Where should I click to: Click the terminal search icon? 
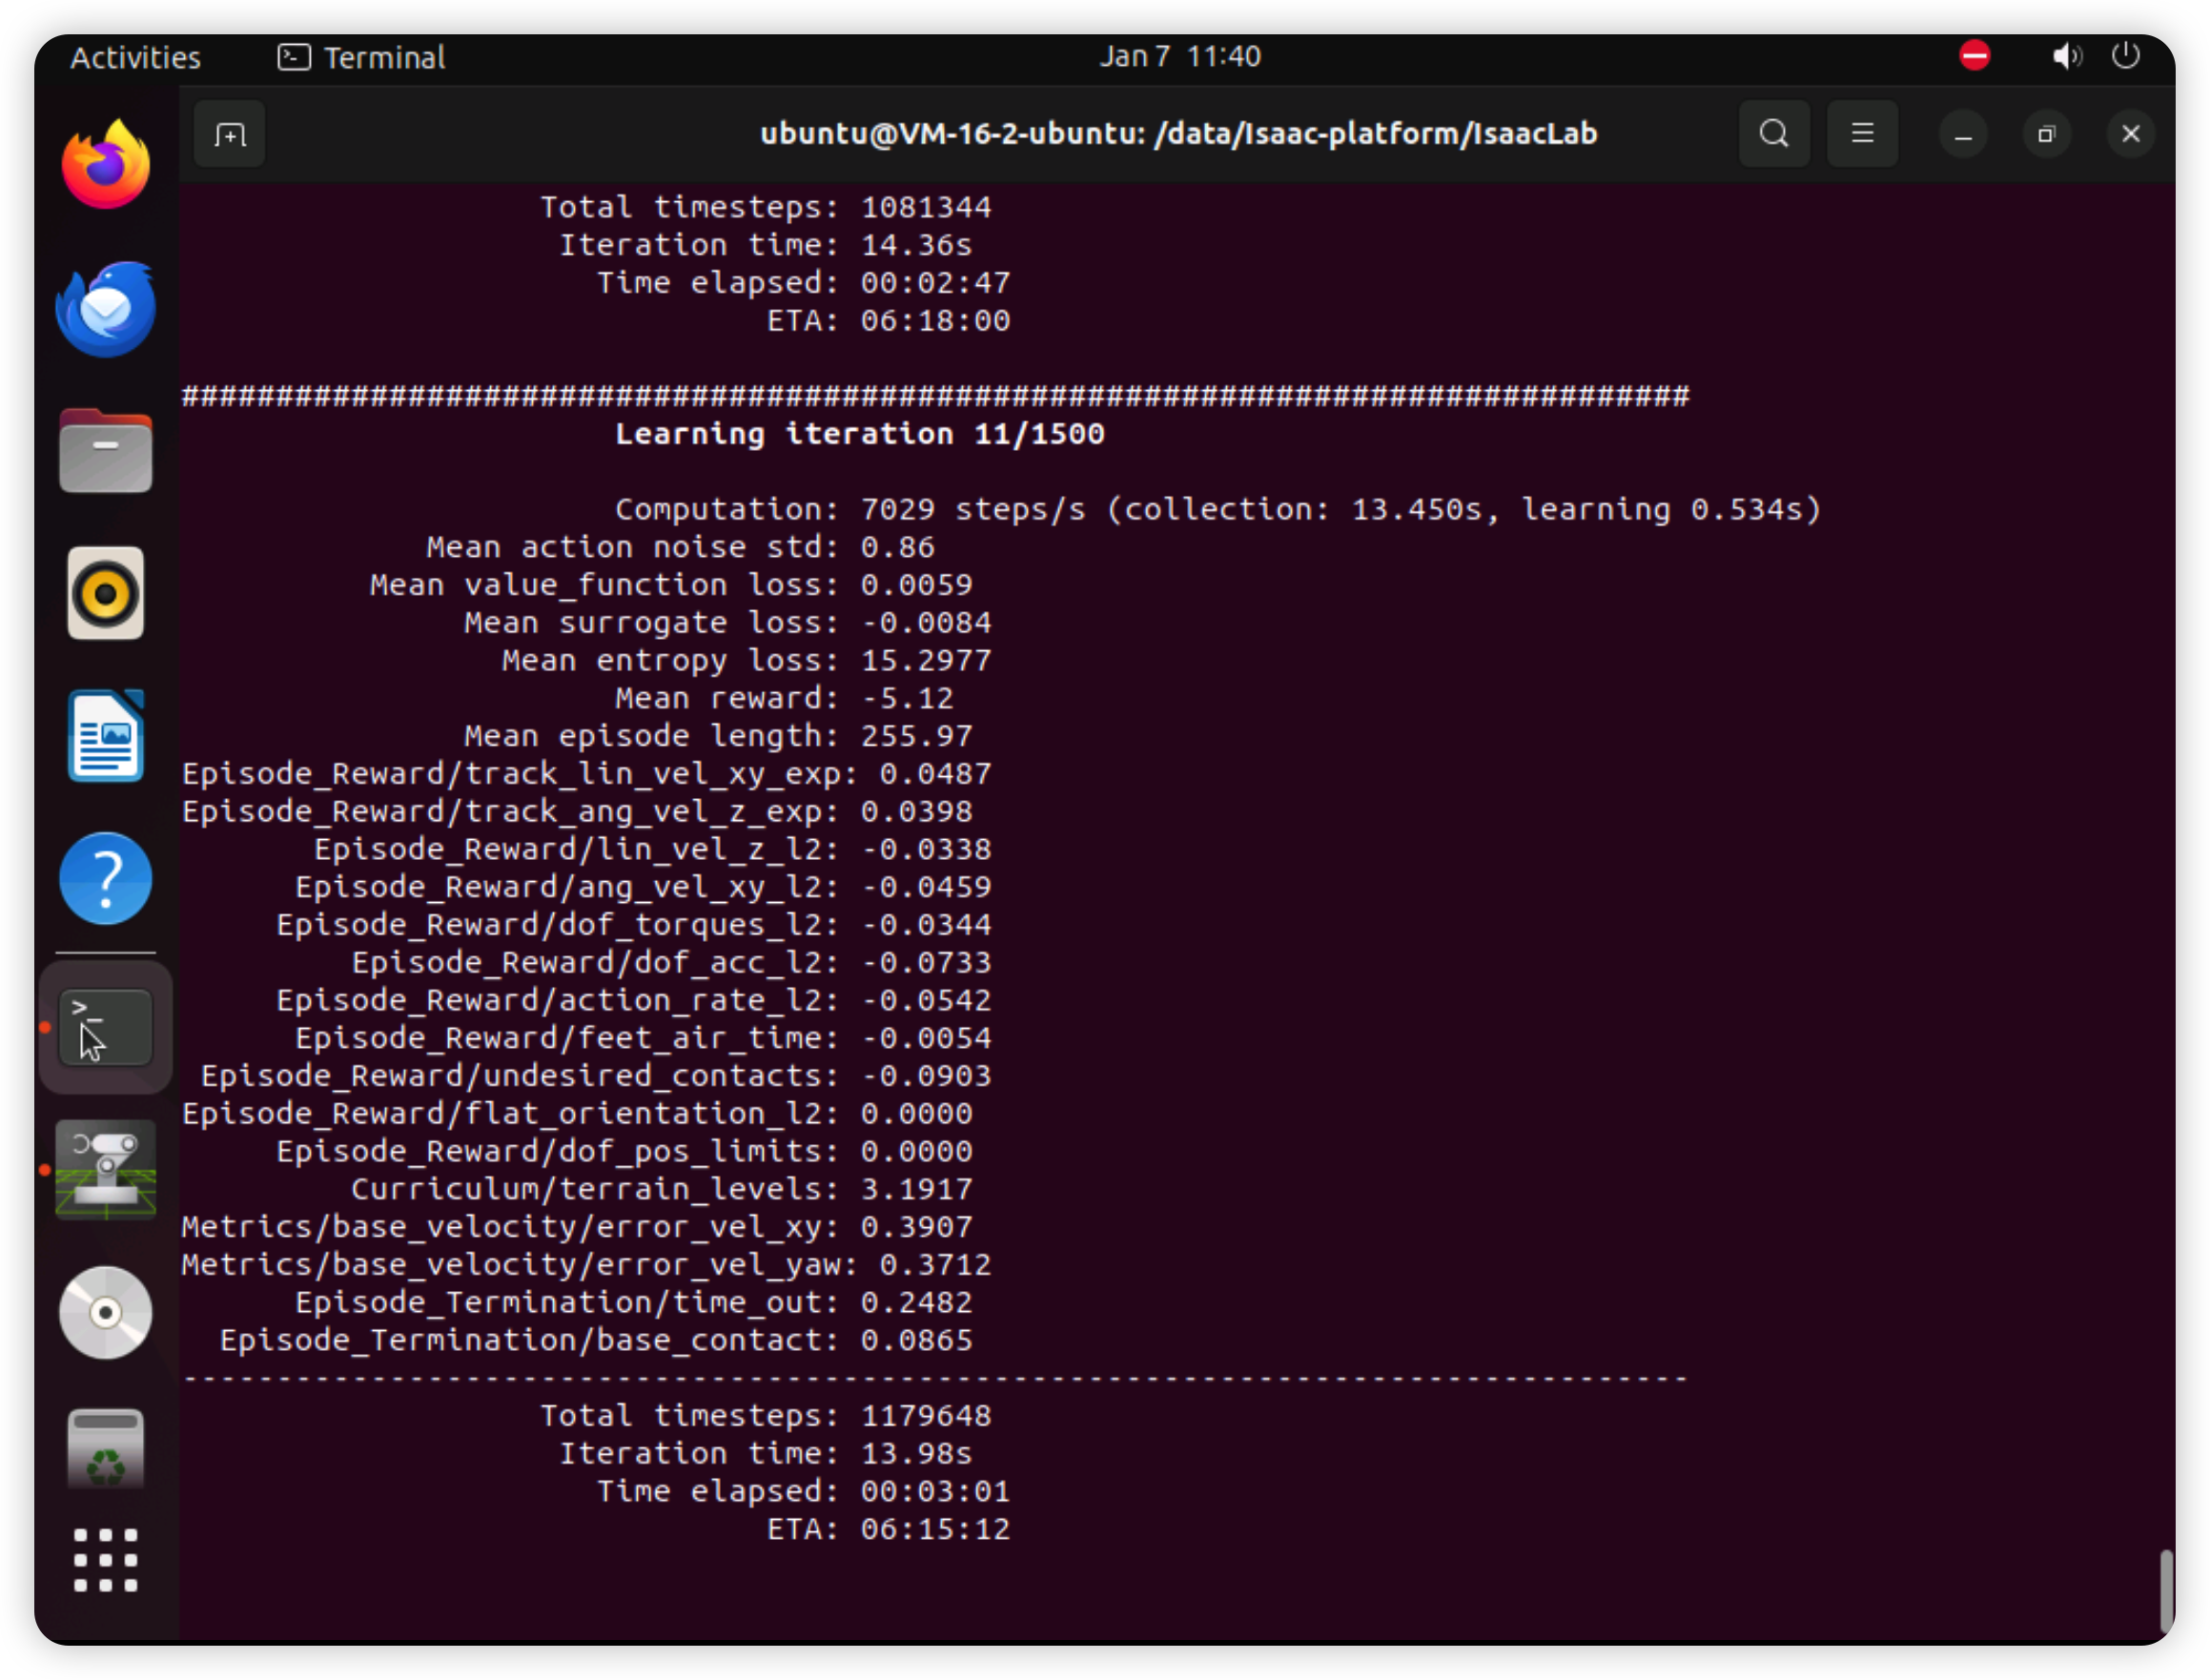click(x=1773, y=134)
